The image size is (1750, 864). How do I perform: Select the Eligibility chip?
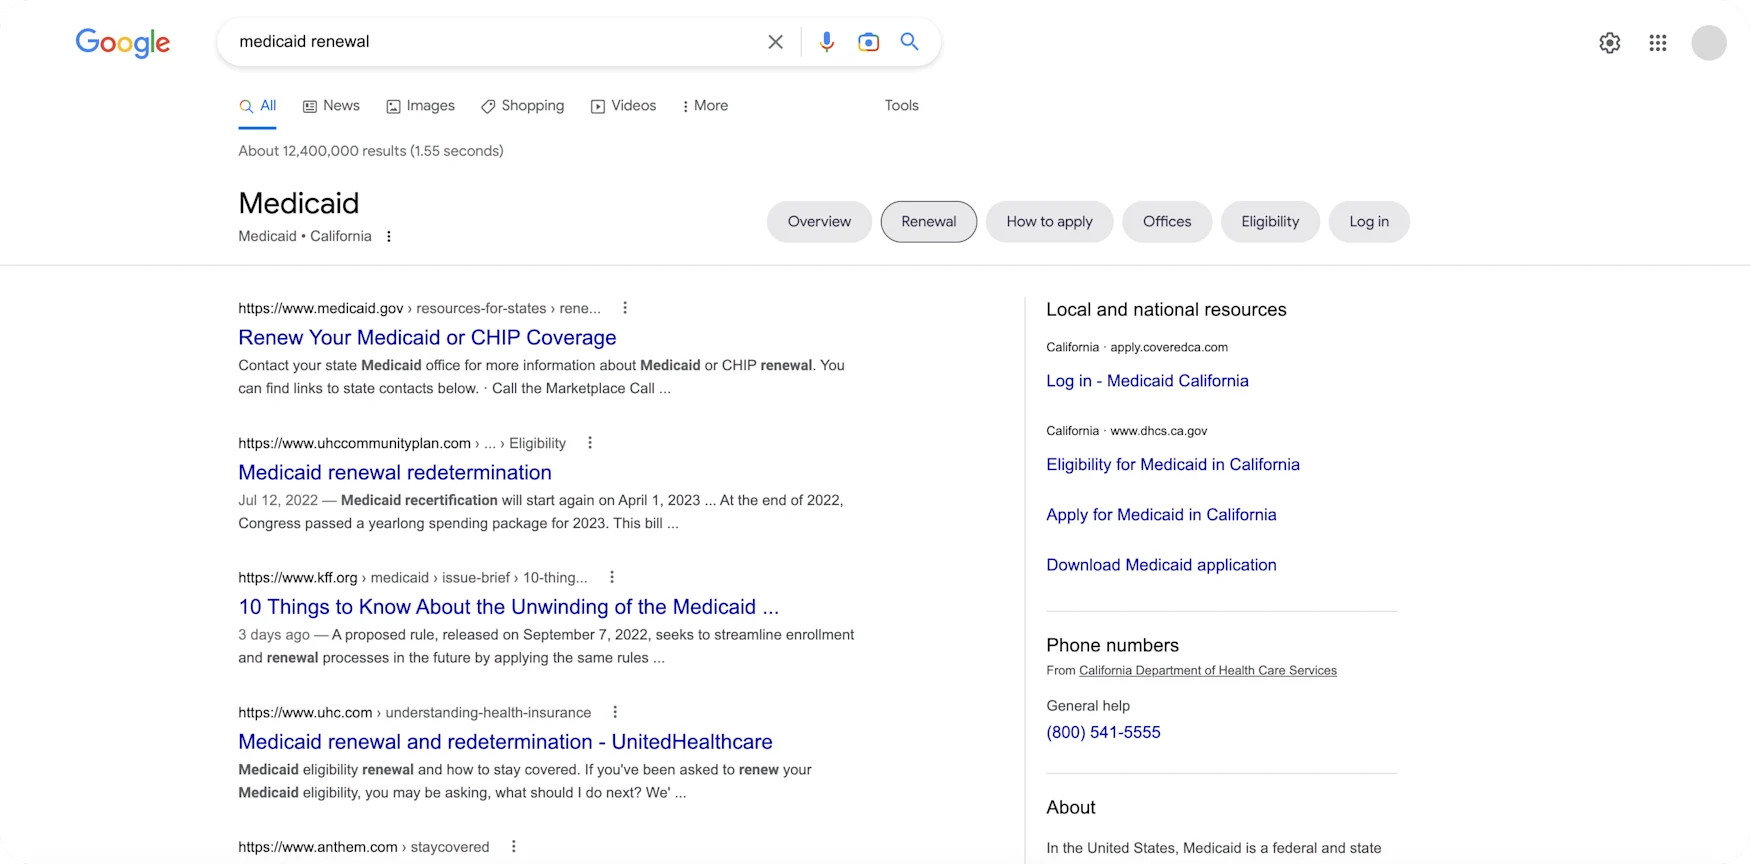pos(1269,222)
